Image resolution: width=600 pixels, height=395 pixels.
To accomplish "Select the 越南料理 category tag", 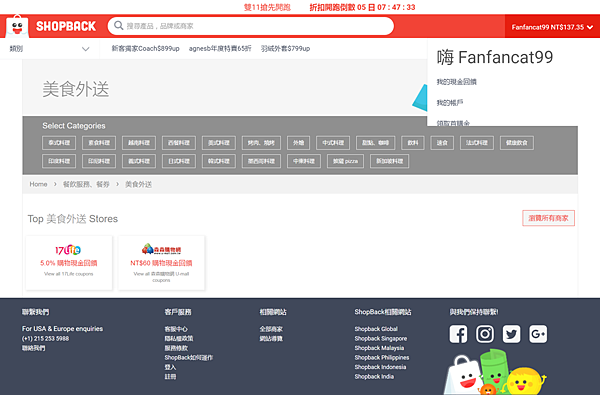I will pos(139,143).
